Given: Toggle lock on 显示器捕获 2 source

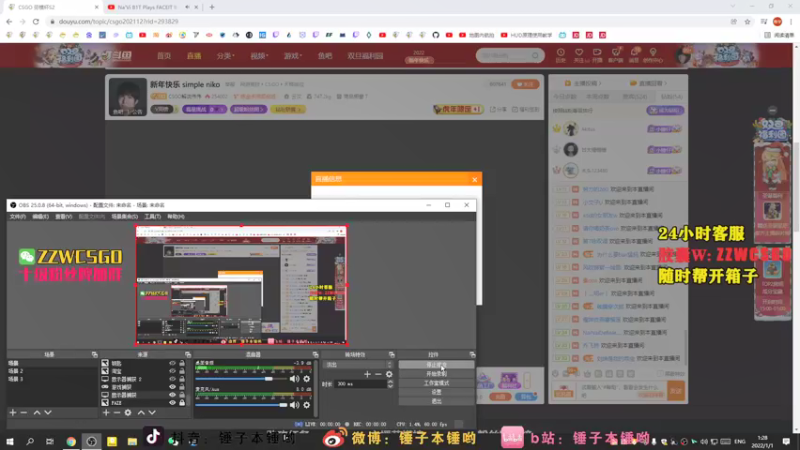Looking at the screenshot, I should tap(182, 379).
